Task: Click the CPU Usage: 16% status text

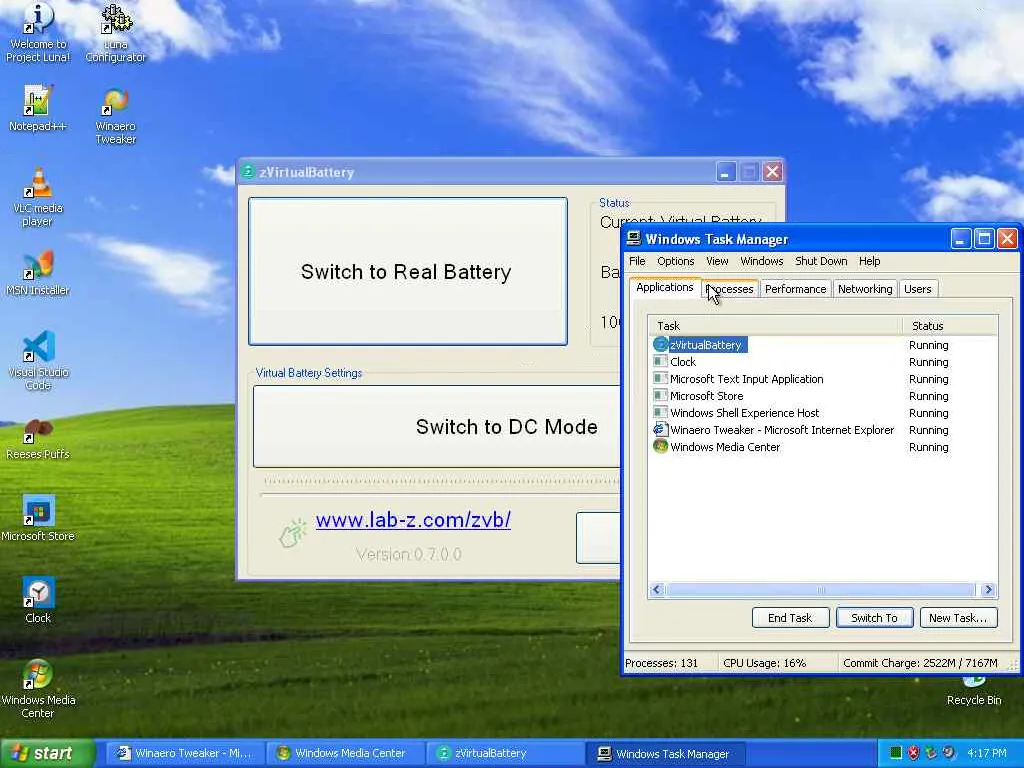Action: 764,663
